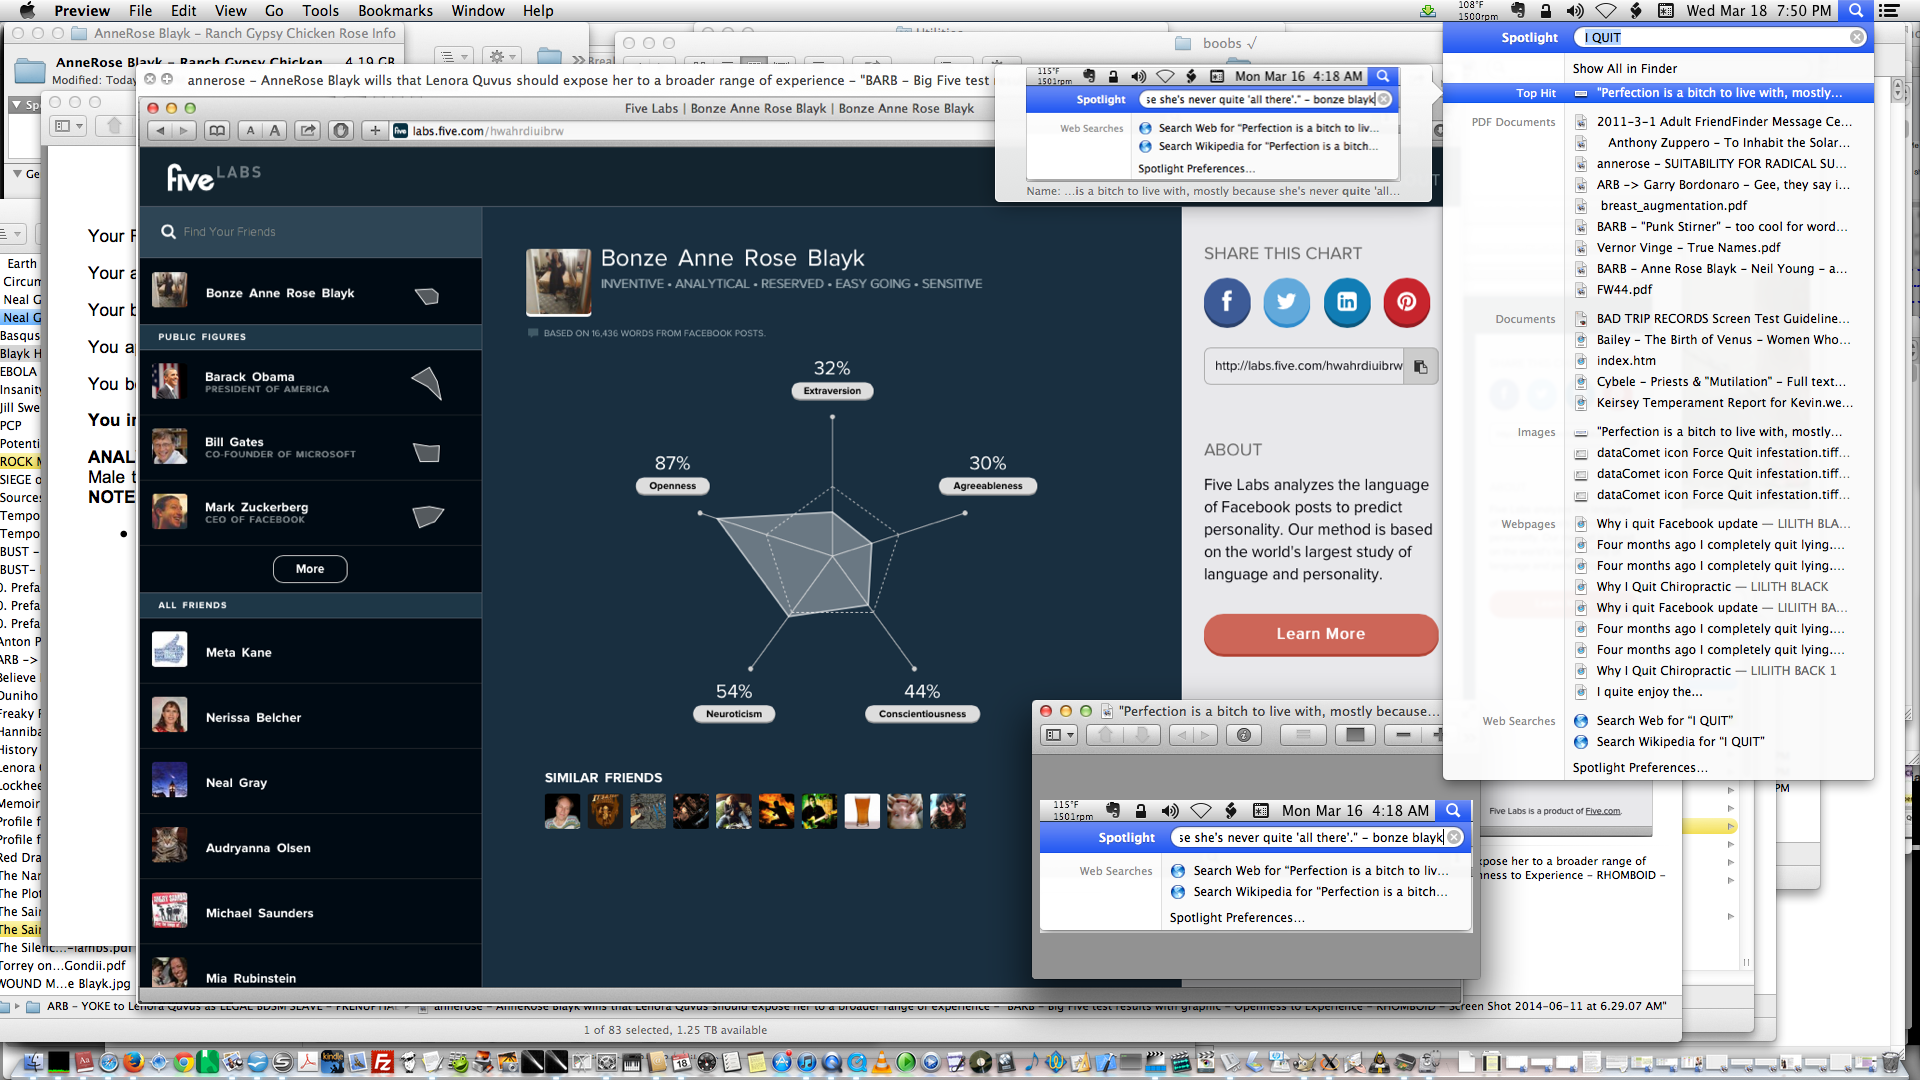The image size is (1920, 1080).
Task: Open the Tools menu
Action: click(x=320, y=11)
